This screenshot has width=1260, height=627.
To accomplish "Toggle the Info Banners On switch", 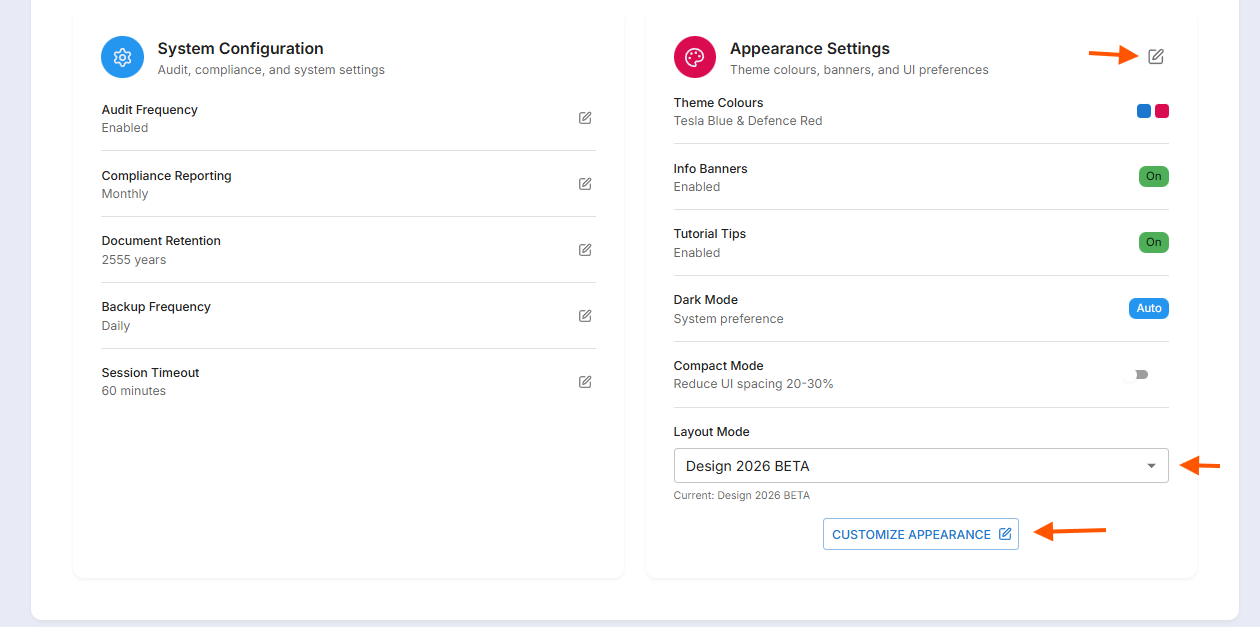I will pyautogui.click(x=1153, y=177).
